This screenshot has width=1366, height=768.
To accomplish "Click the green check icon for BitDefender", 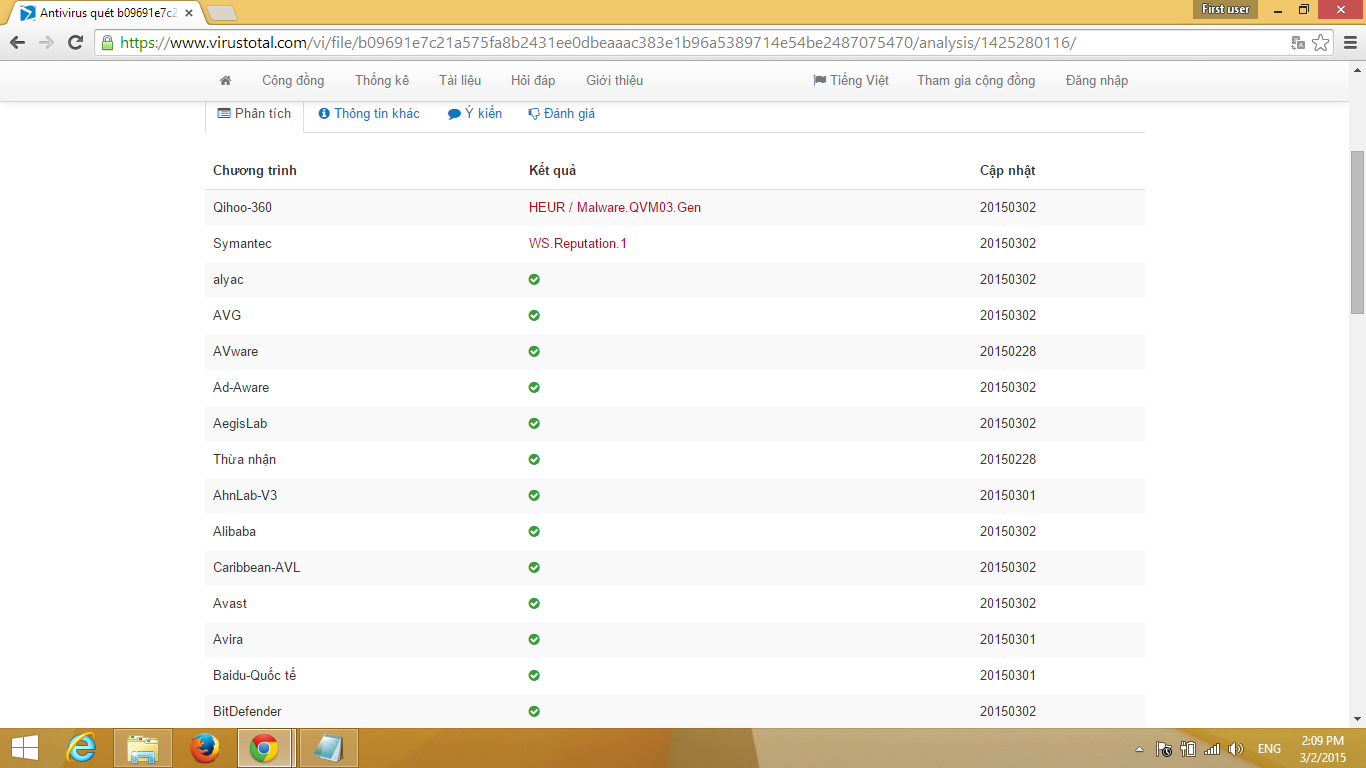I will click(534, 711).
